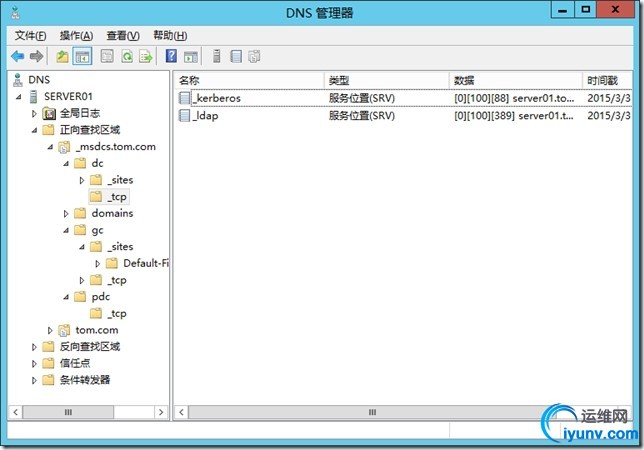Click the Export list toolbar icon
Screen dimensions: 644x450
[x=146, y=56]
